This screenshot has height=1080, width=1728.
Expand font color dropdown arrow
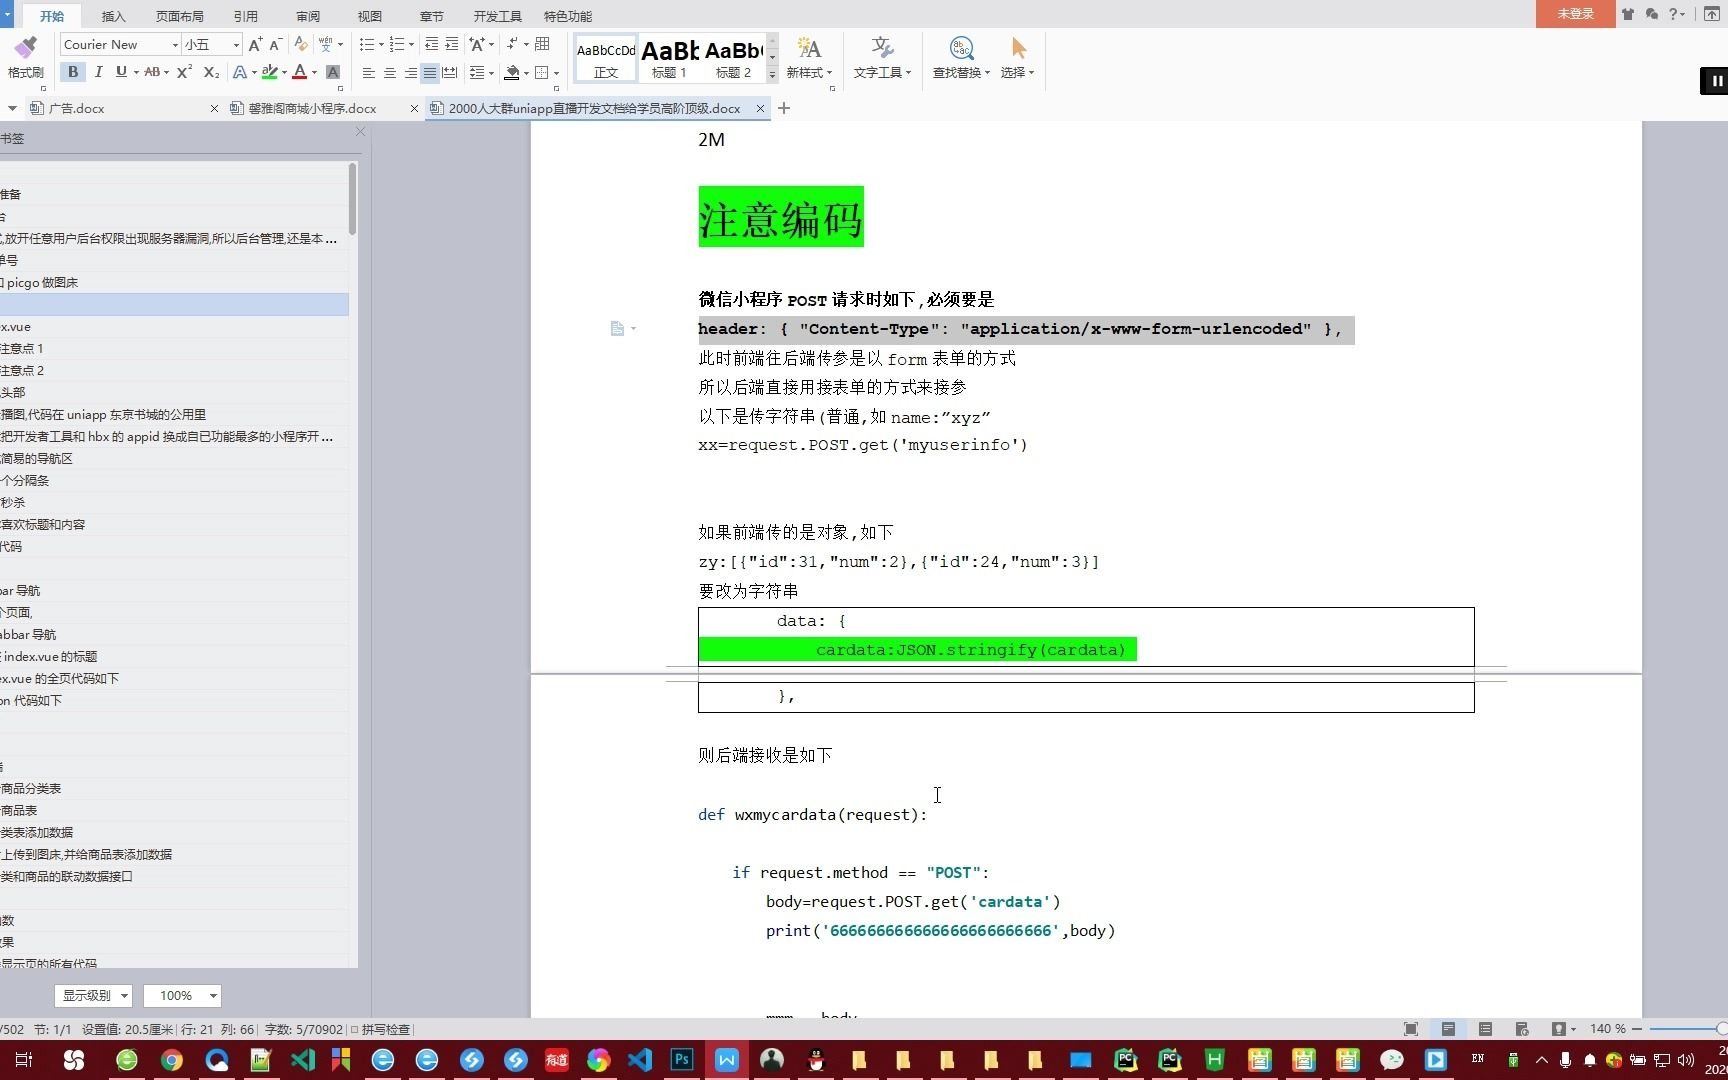tap(314, 72)
